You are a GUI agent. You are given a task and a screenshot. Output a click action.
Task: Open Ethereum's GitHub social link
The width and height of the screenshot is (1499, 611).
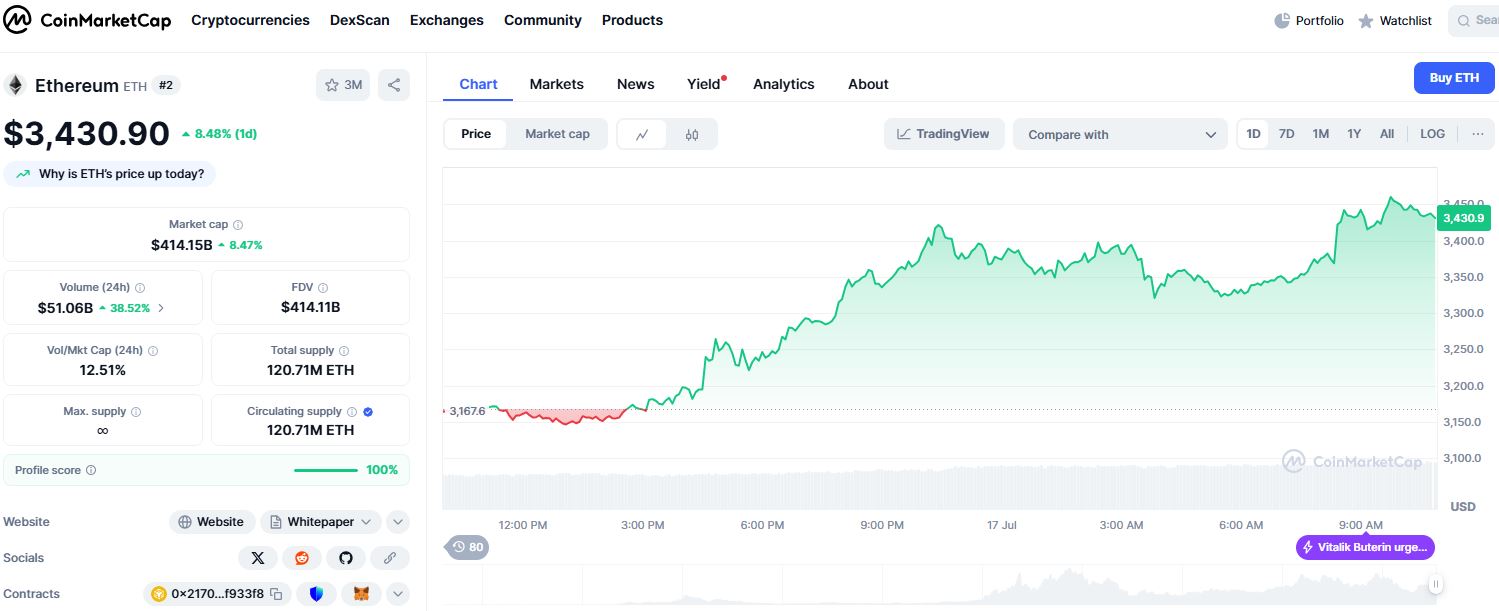pyautogui.click(x=346, y=558)
